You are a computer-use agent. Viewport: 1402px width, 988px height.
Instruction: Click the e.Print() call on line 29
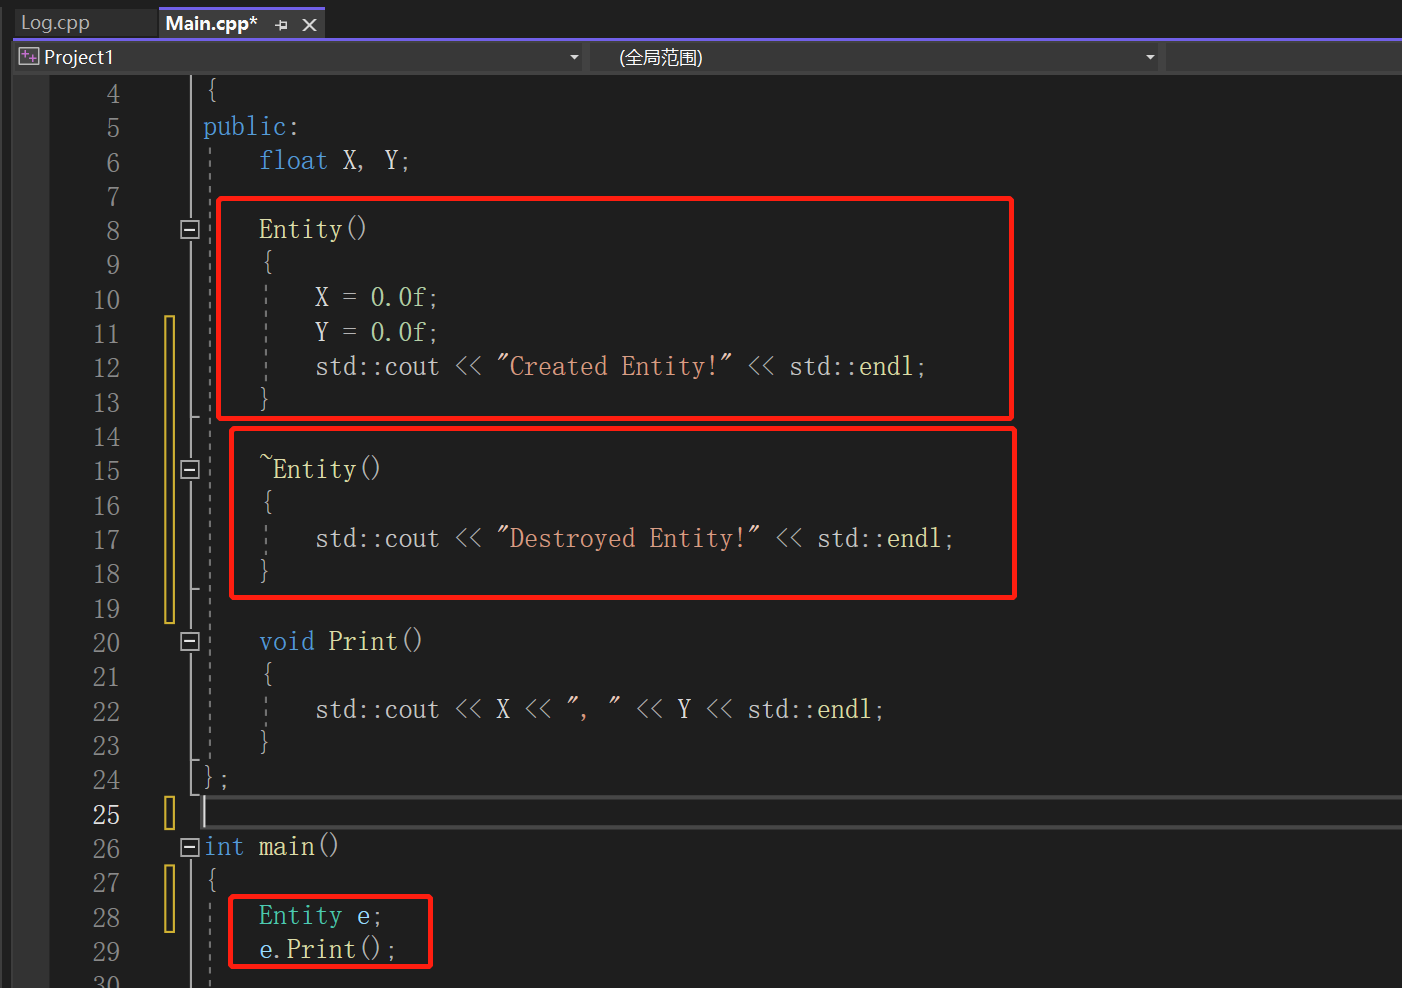tap(327, 949)
